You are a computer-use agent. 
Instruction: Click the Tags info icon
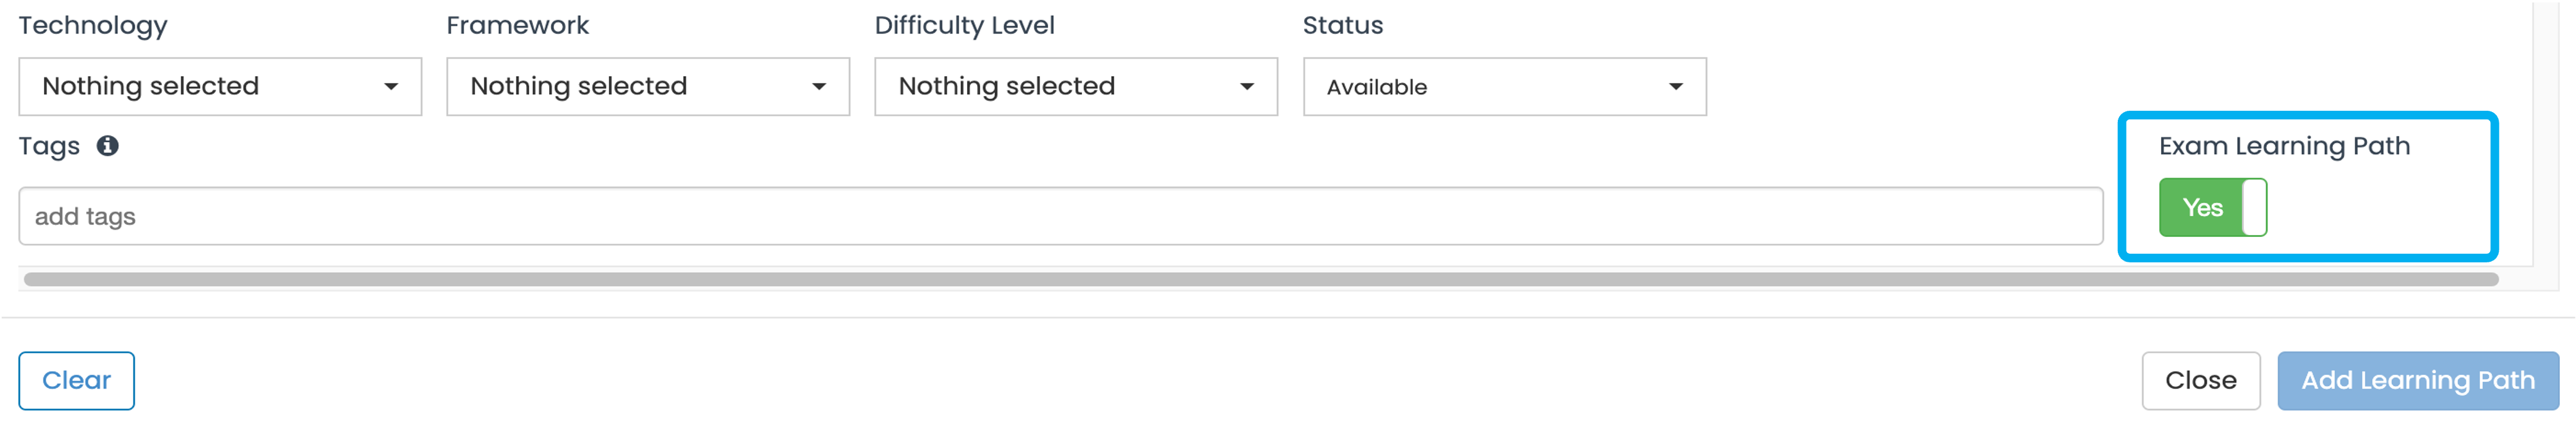click(107, 146)
